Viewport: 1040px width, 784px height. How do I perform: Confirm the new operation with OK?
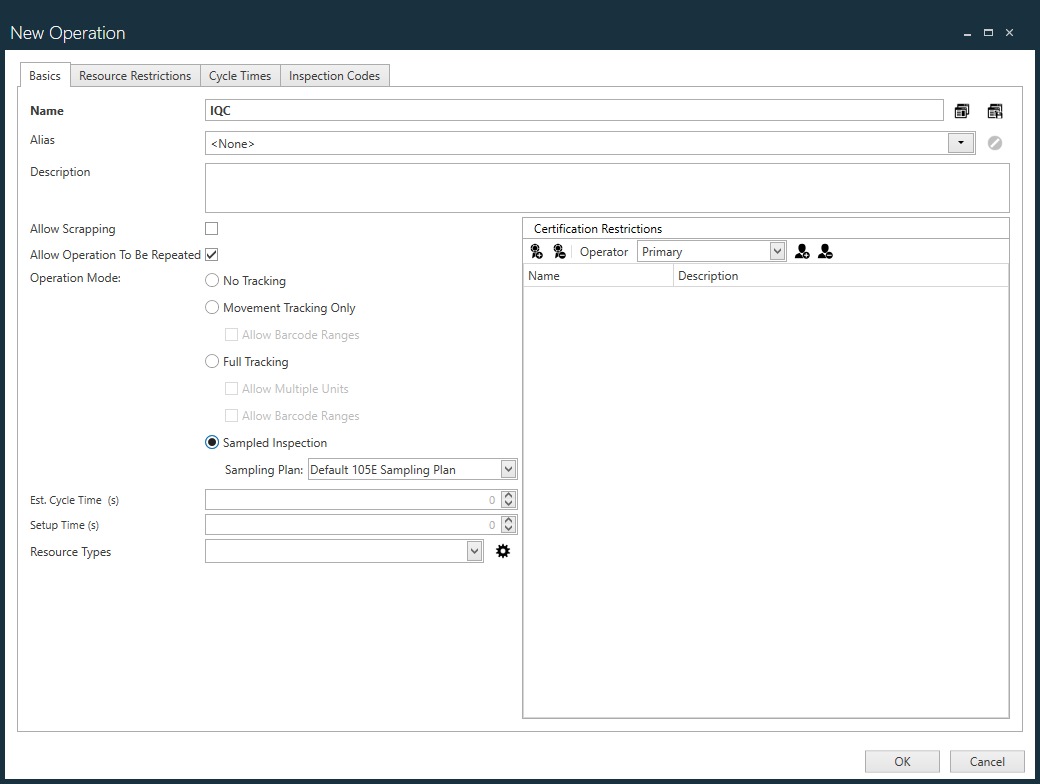[x=901, y=761]
